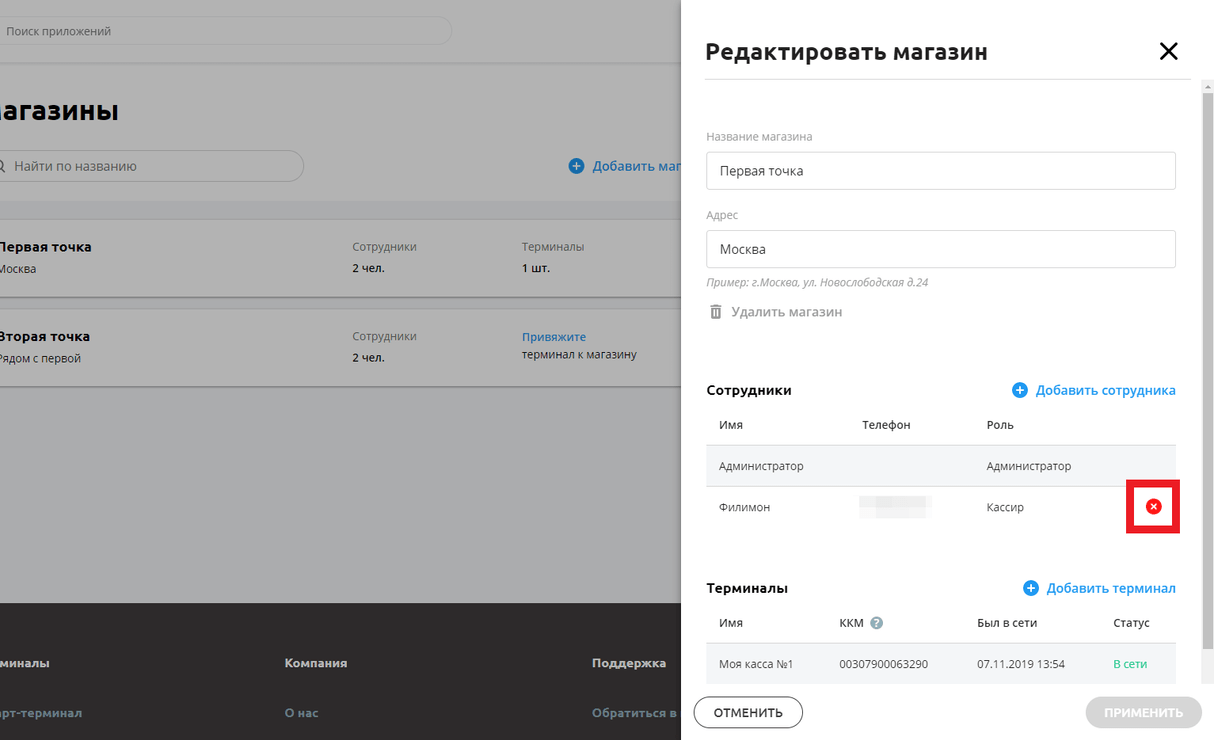Image resolution: width=1214 pixels, height=740 pixels.
Task: Click ККМ number 00307900063290
Action: [x=884, y=664]
